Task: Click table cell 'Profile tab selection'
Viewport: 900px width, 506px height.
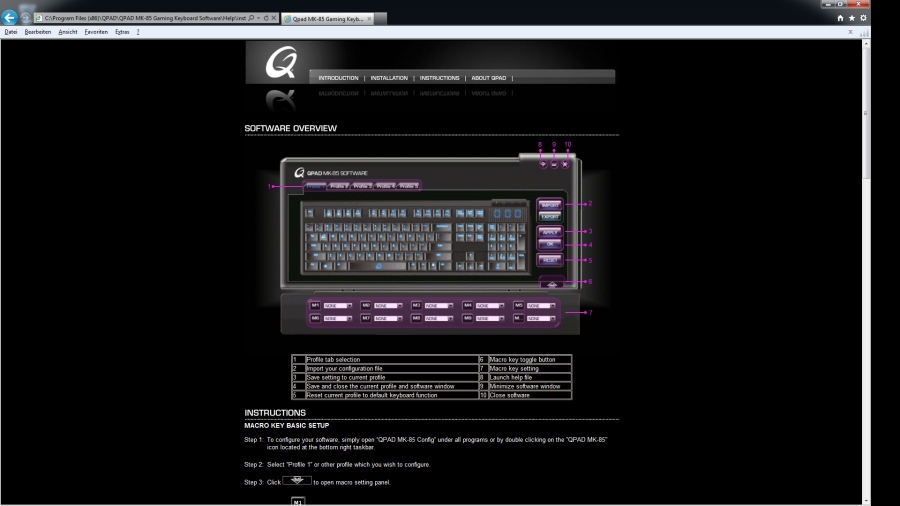Action: pyautogui.click(x=391, y=360)
